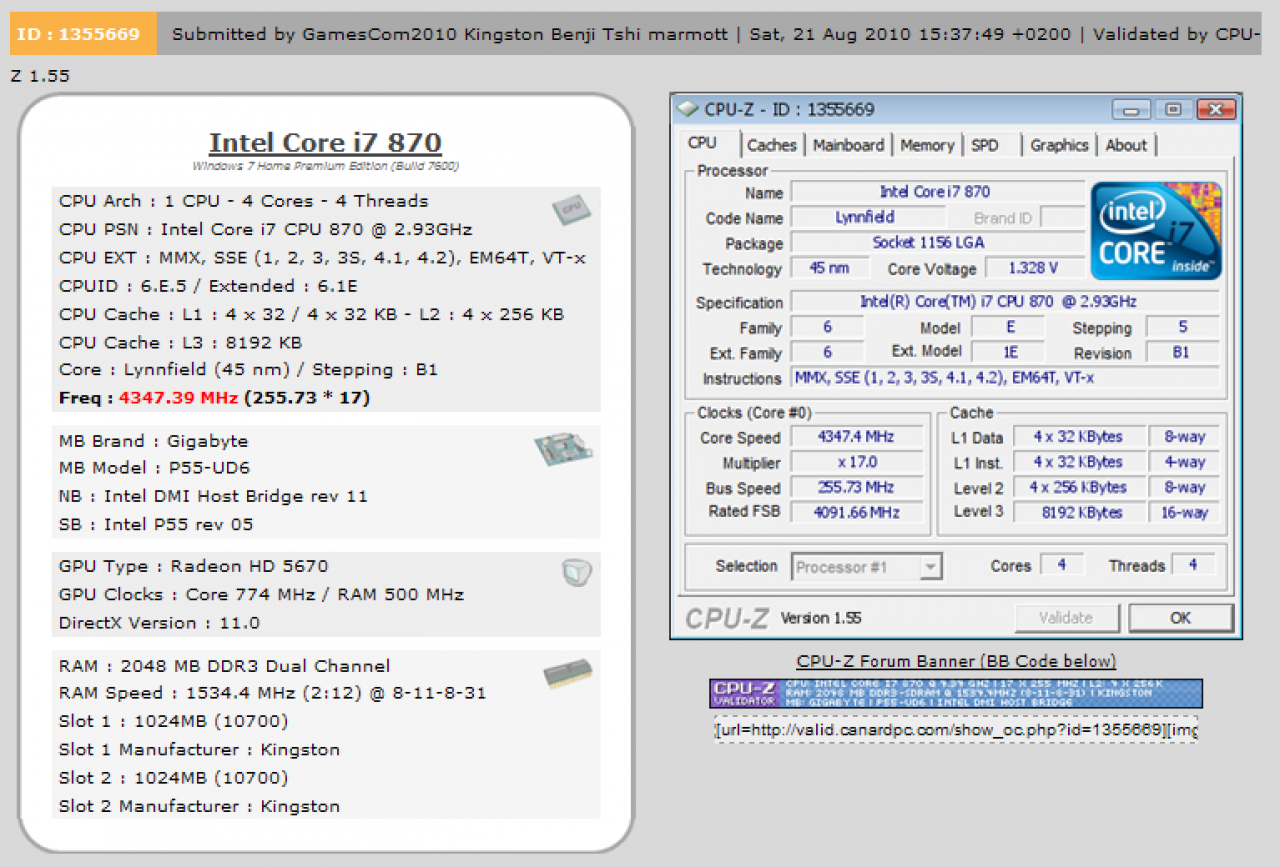Click the Technology value 45 nm
Image resolution: width=1280 pixels, height=867 pixels.
830,268
